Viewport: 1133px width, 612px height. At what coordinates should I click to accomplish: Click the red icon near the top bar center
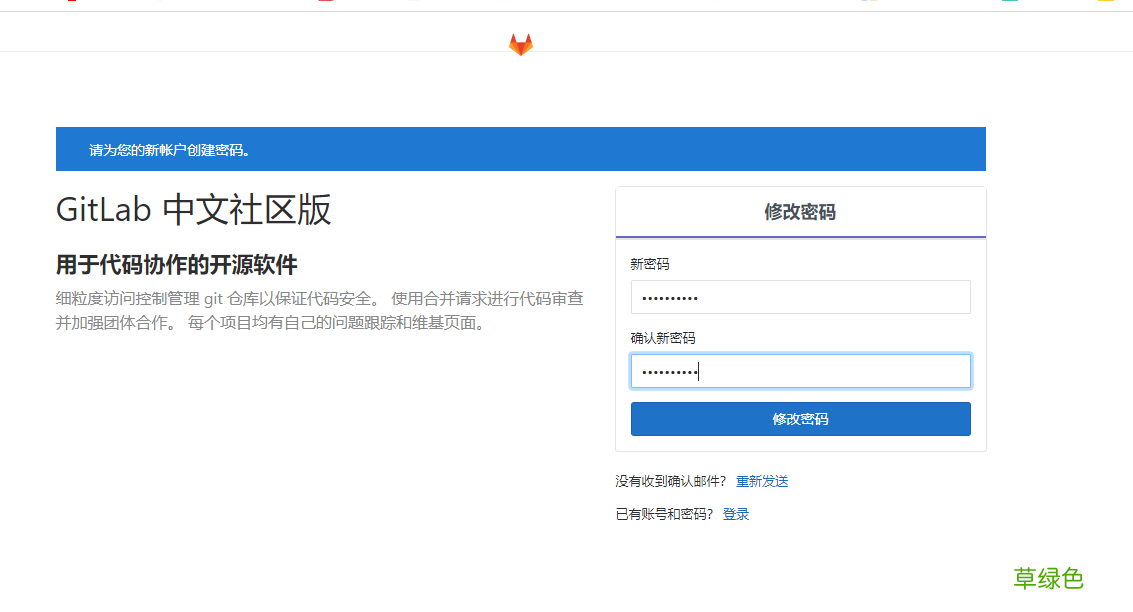[x=325, y=4]
